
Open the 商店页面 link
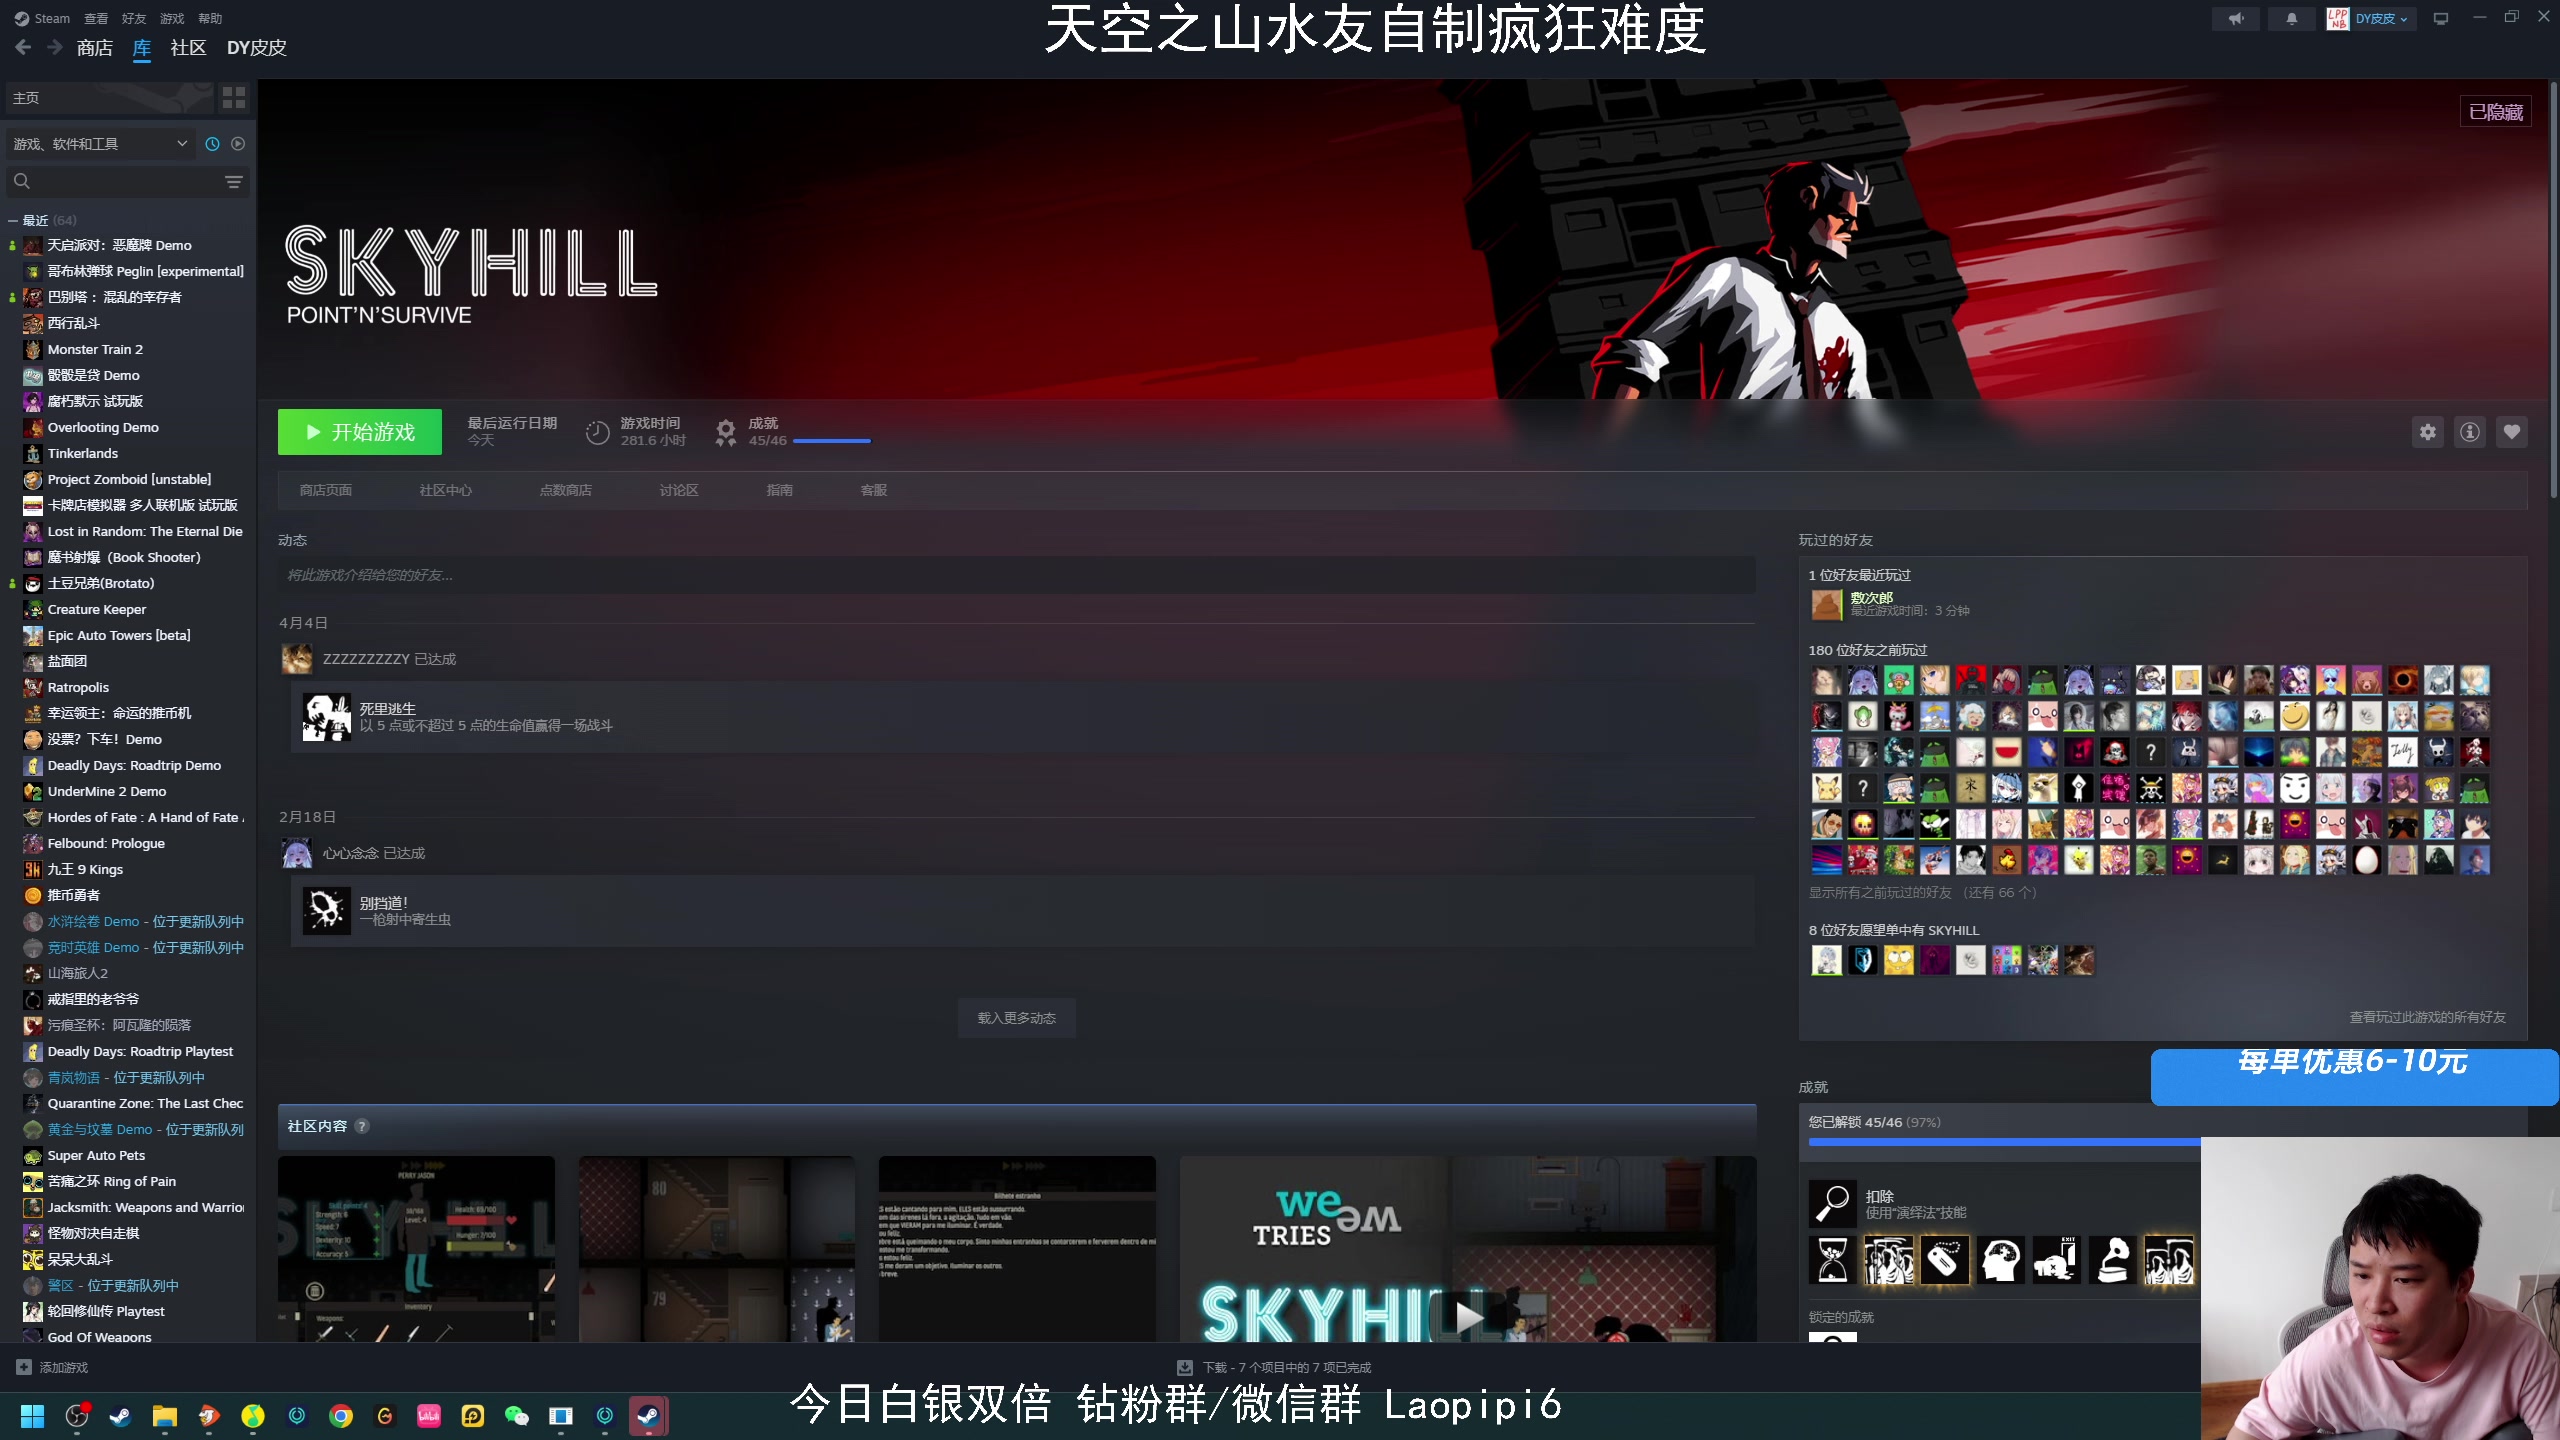(326, 490)
